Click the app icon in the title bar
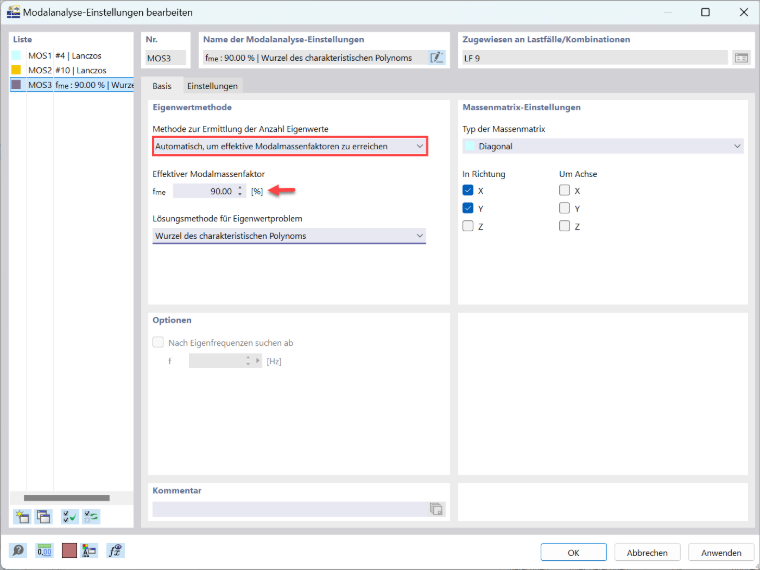The image size is (760, 570). tap(13, 12)
